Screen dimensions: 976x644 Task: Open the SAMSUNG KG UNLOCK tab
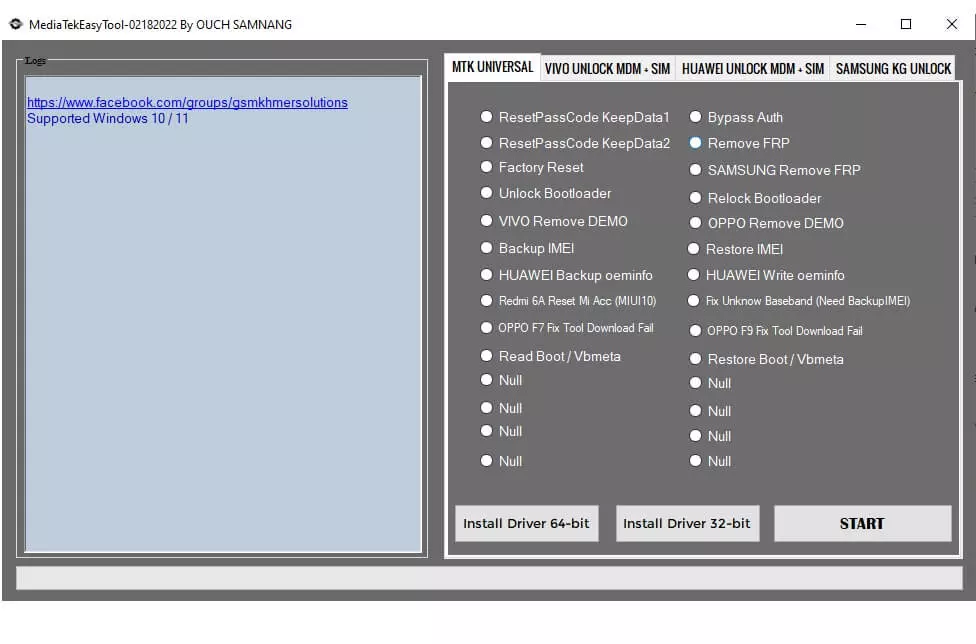point(893,69)
